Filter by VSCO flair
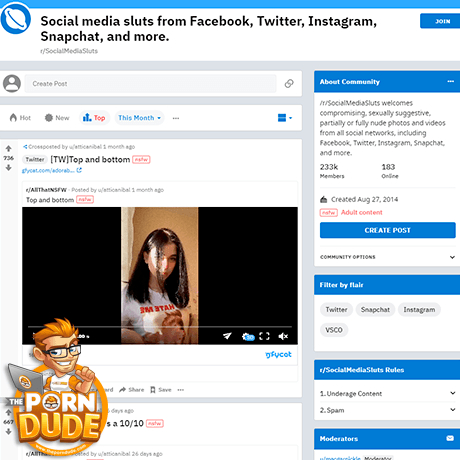 tap(334, 330)
